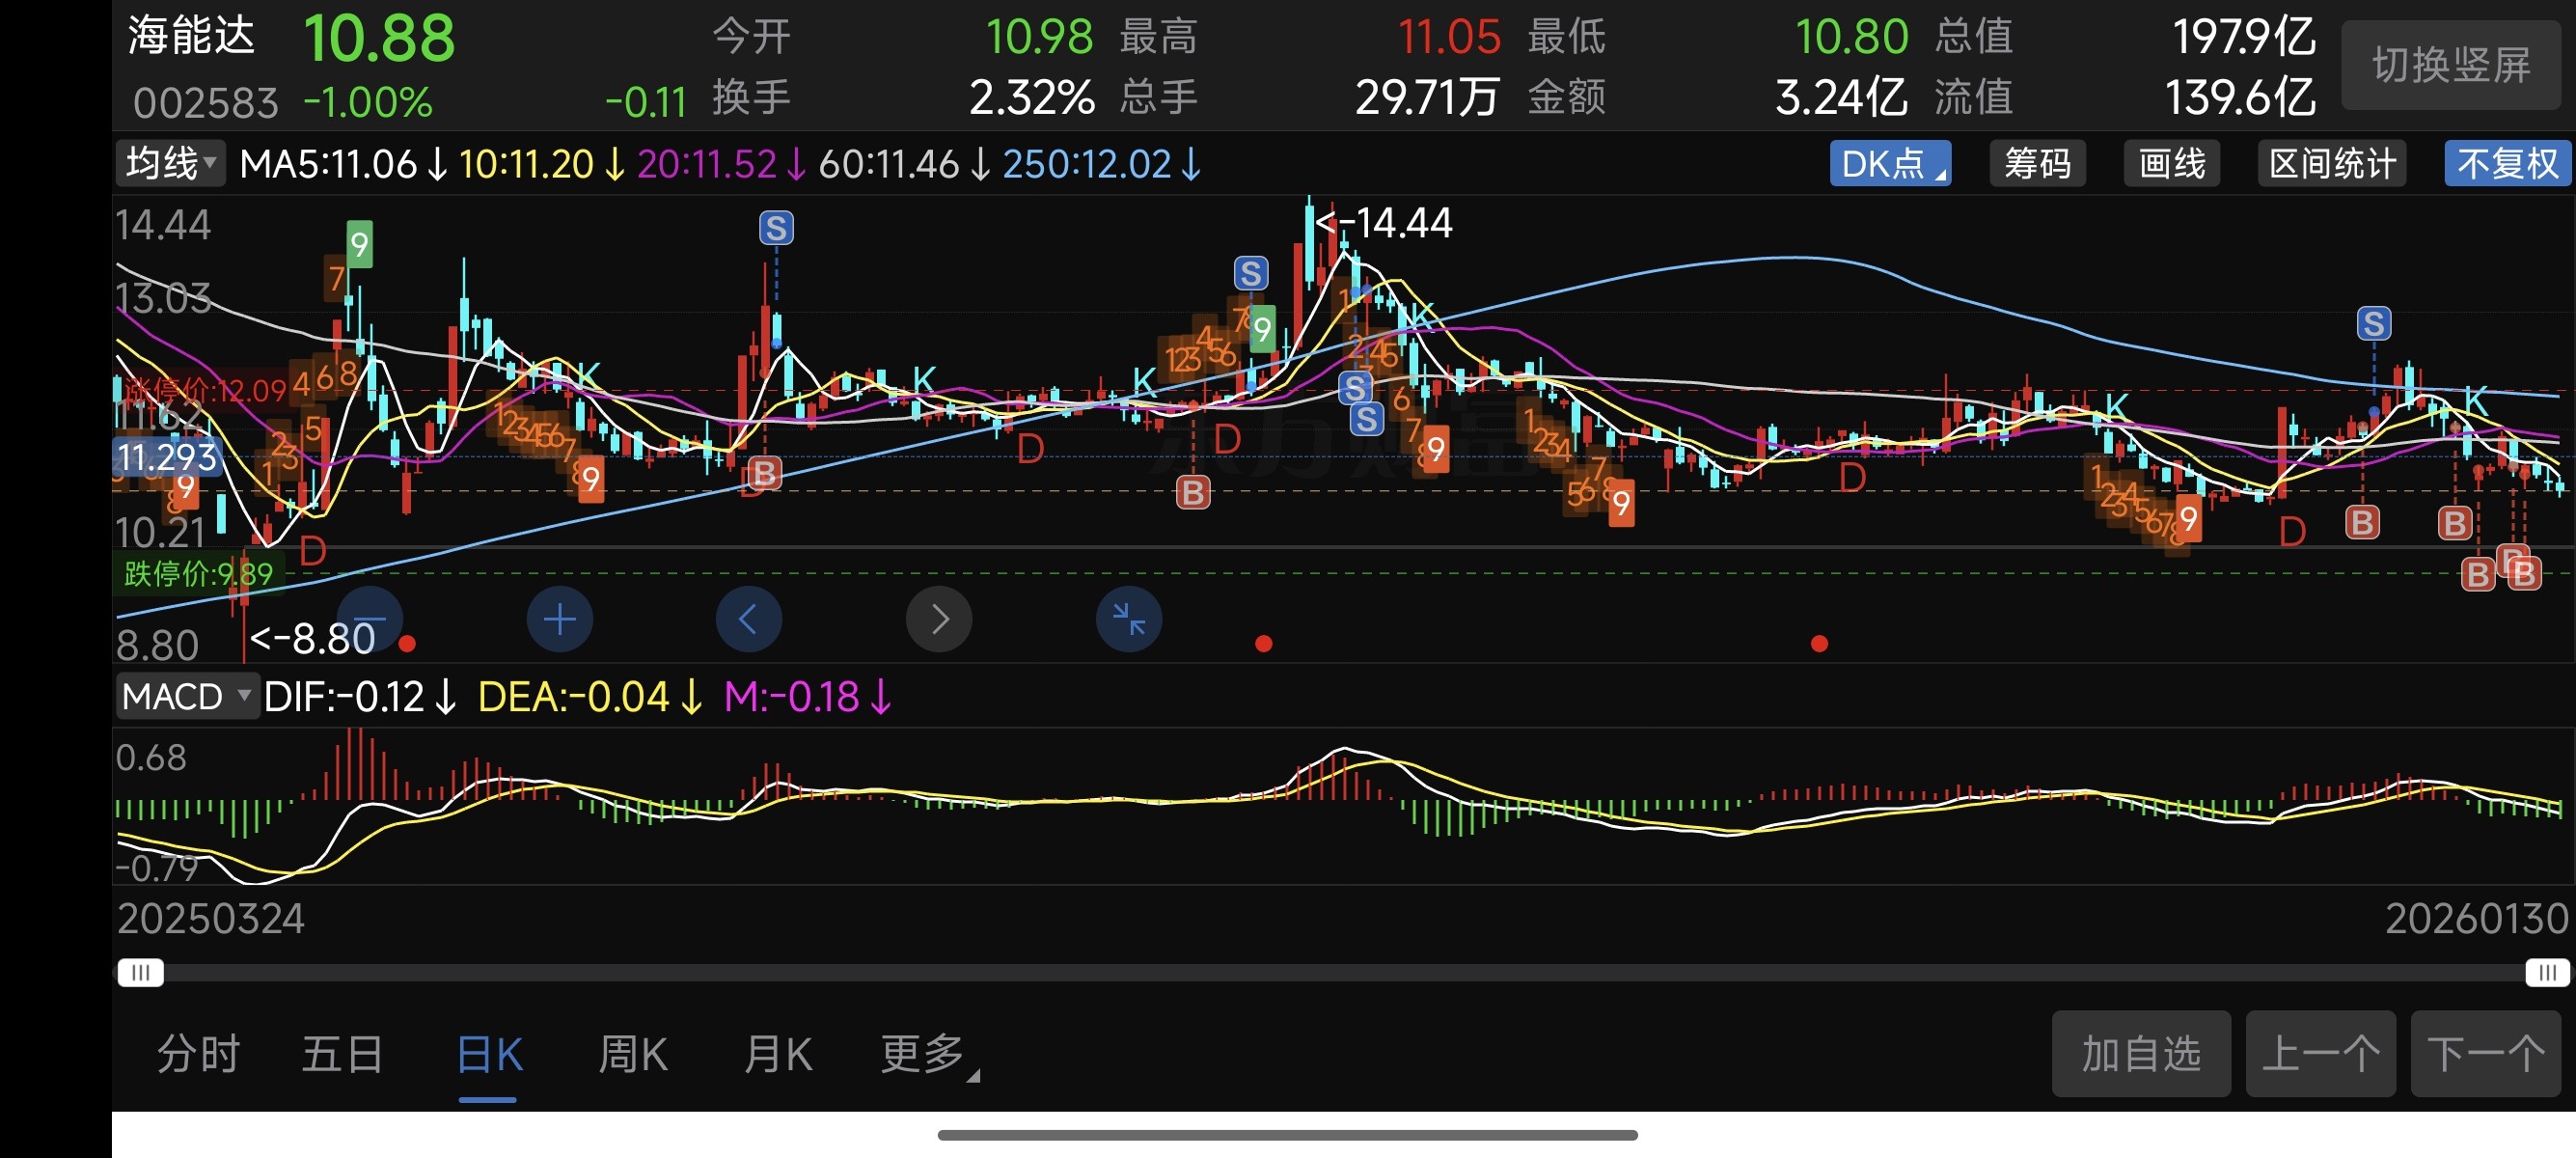Viewport: 2576px width, 1158px height.
Task: Tap the B buy marker below 11.293 line
Action: pos(764,473)
